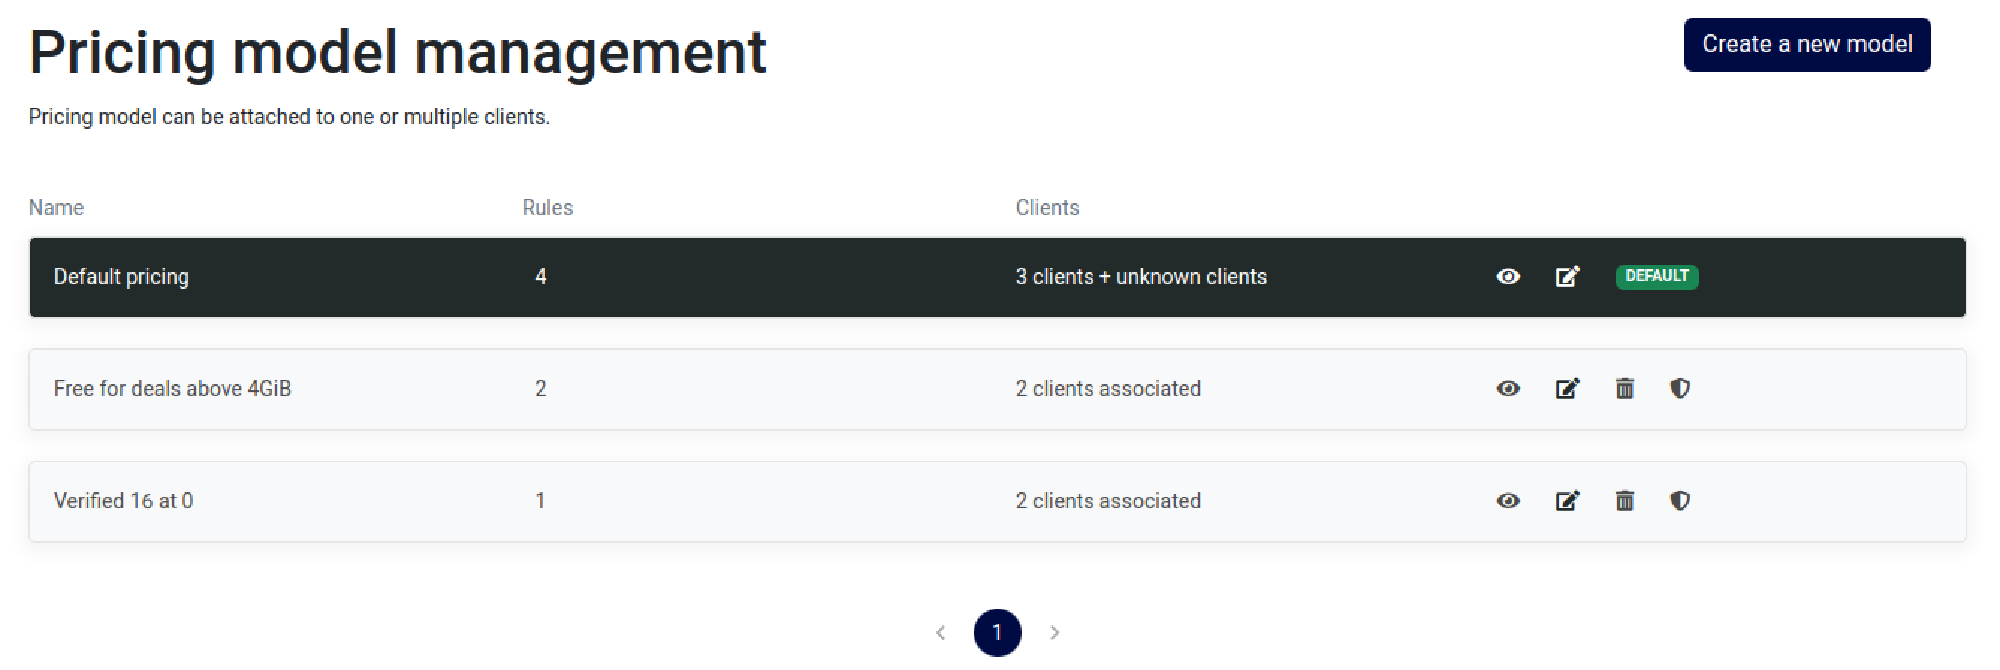Click the shield icon for "Verified 16 at 0"
The width and height of the screenshot is (2000, 670).
pos(1680,501)
